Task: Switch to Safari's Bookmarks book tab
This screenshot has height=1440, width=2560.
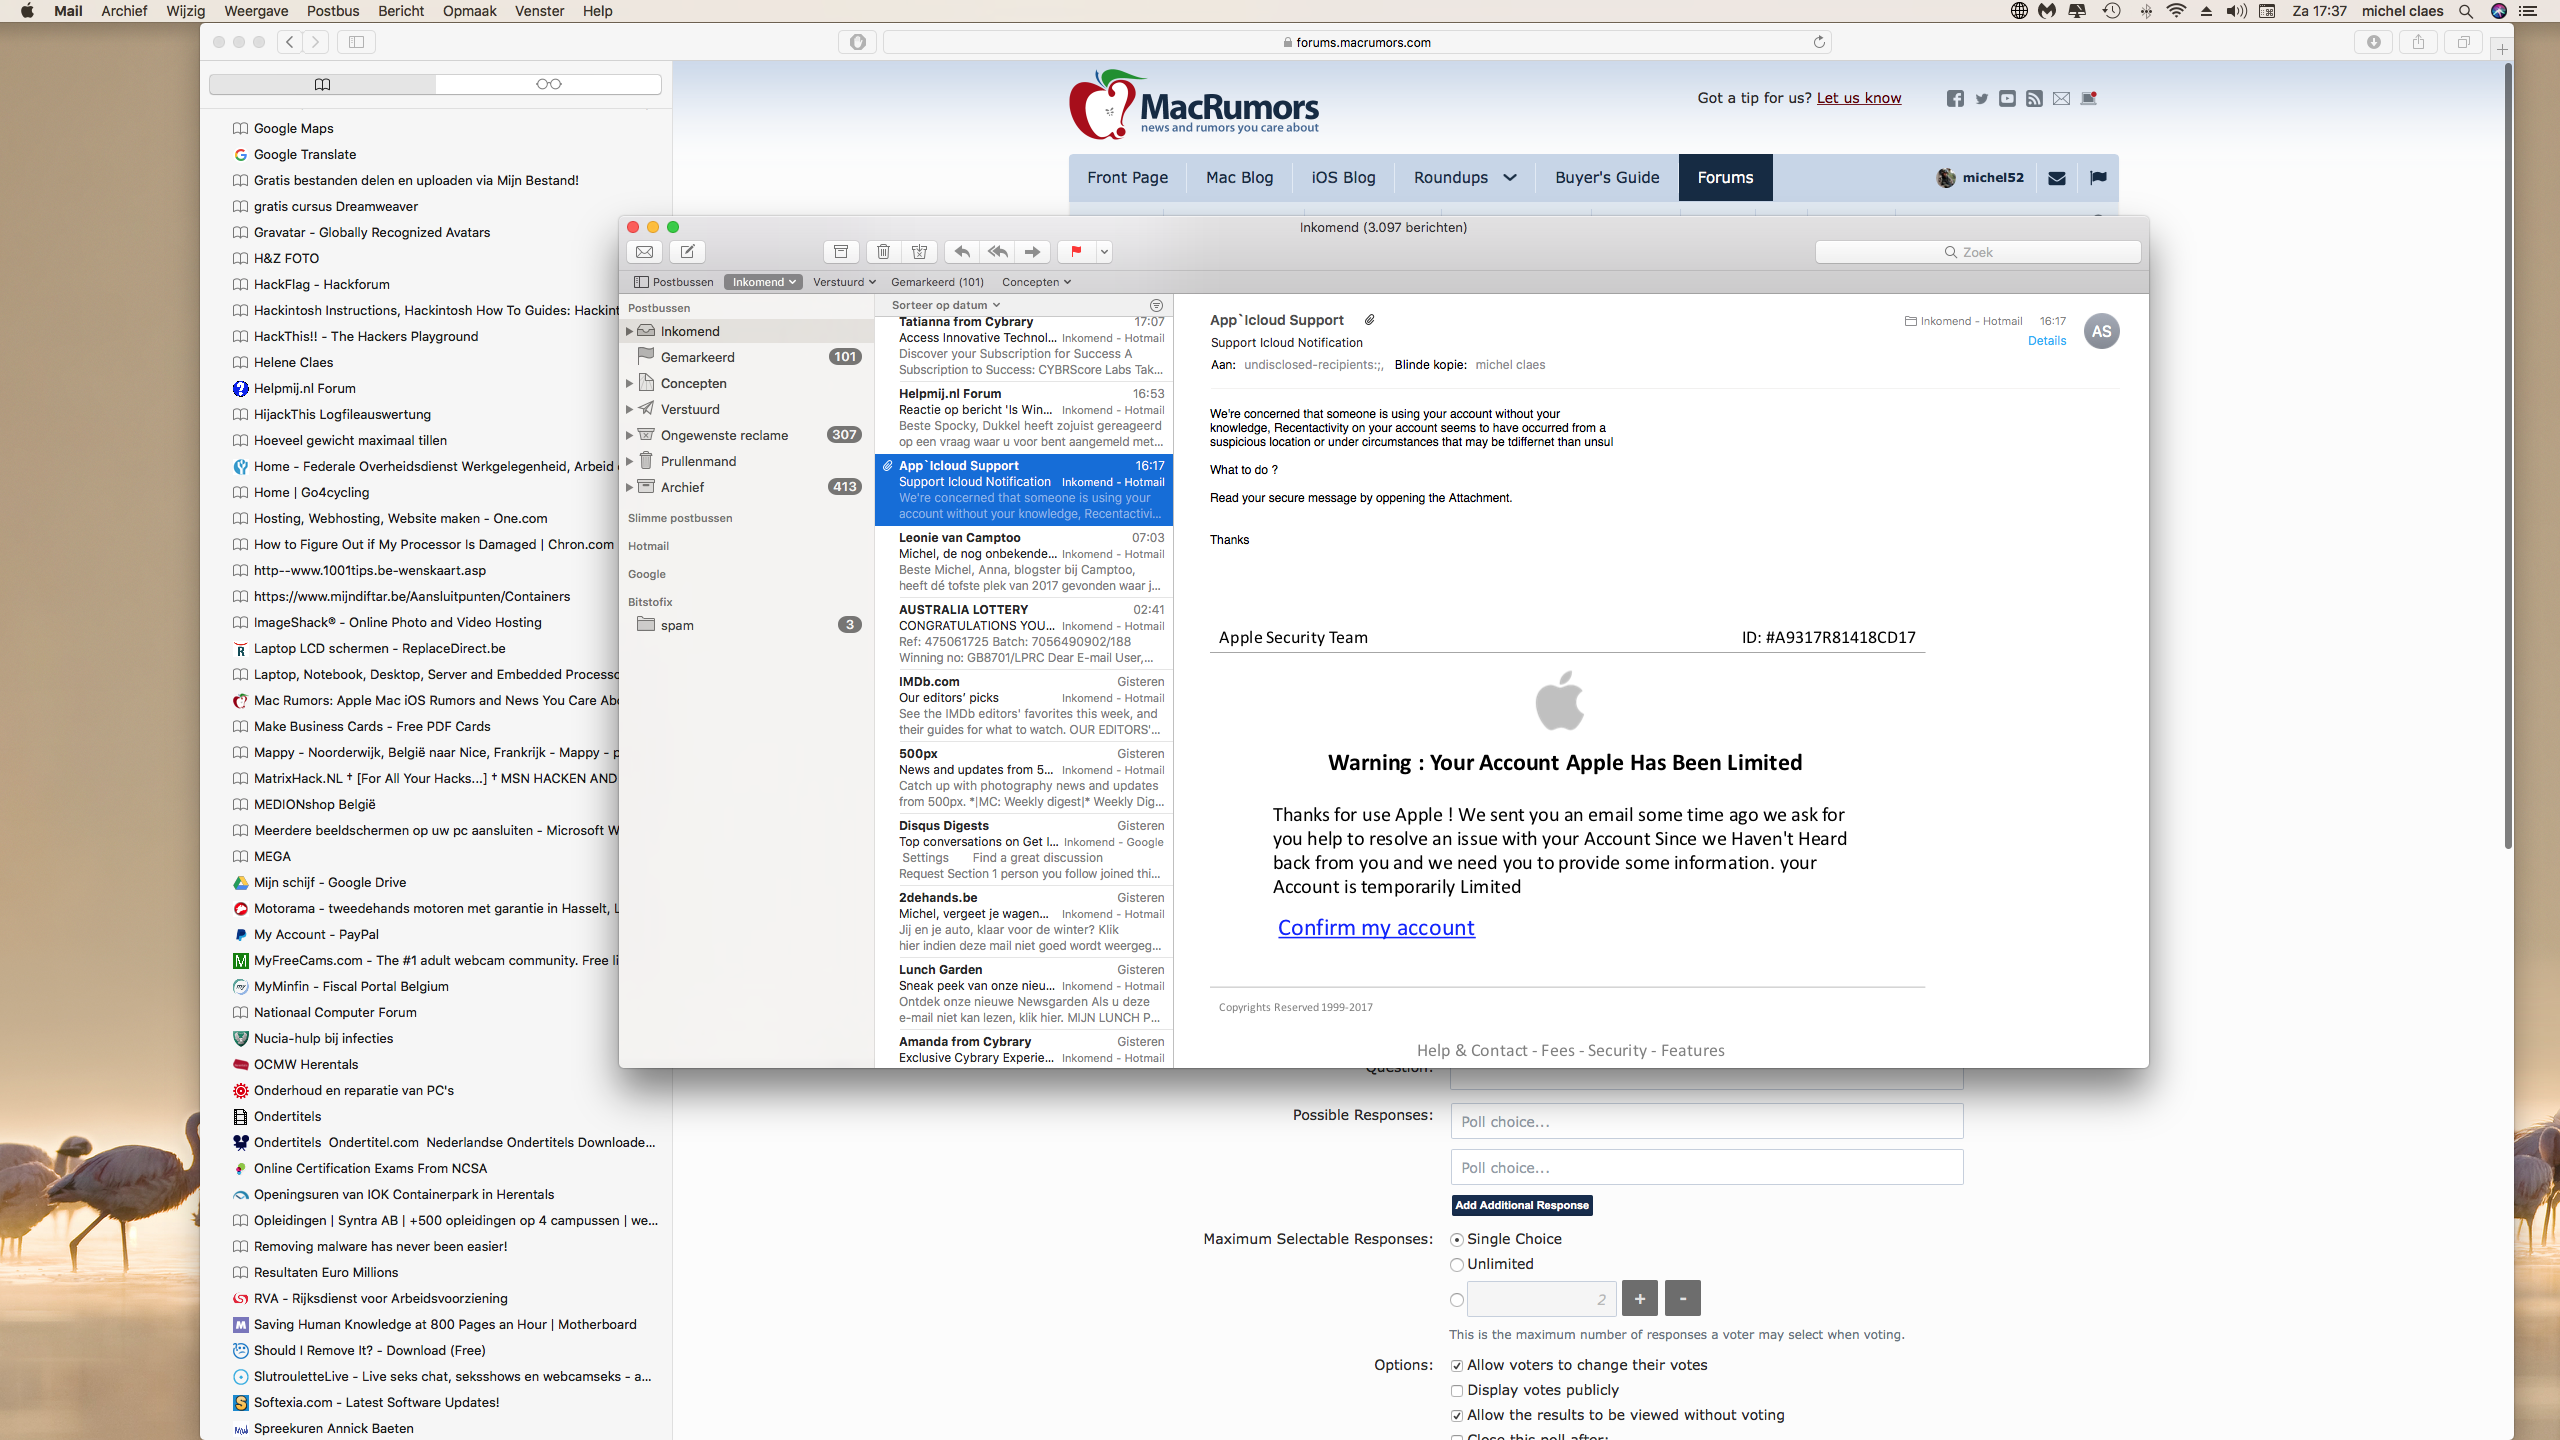Action: pyautogui.click(x=322, y=84)
